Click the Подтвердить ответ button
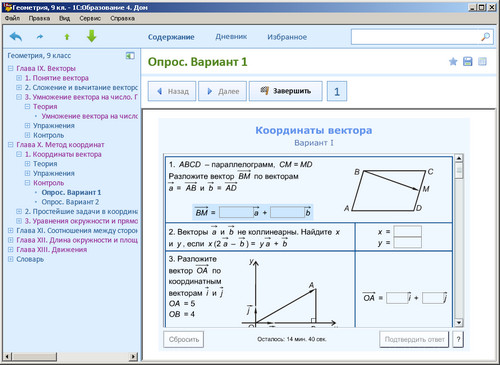The width and height of the screenshot is (500, 365). point(414,339)
